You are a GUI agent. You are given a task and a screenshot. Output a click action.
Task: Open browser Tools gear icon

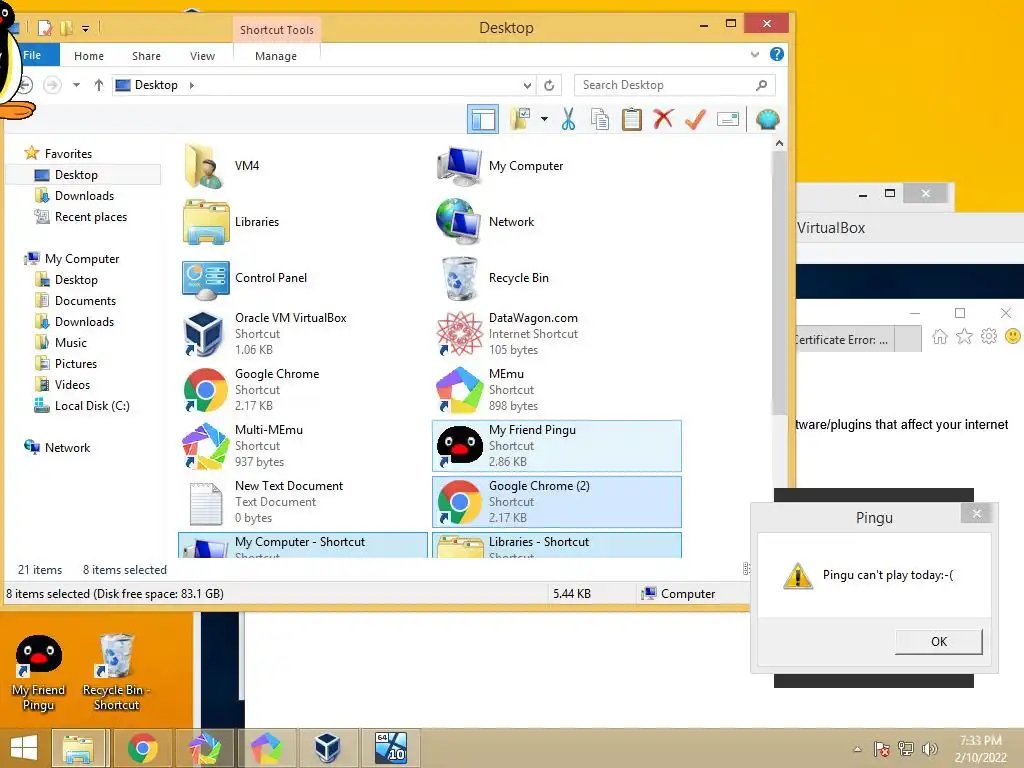(x=989, y=337)
